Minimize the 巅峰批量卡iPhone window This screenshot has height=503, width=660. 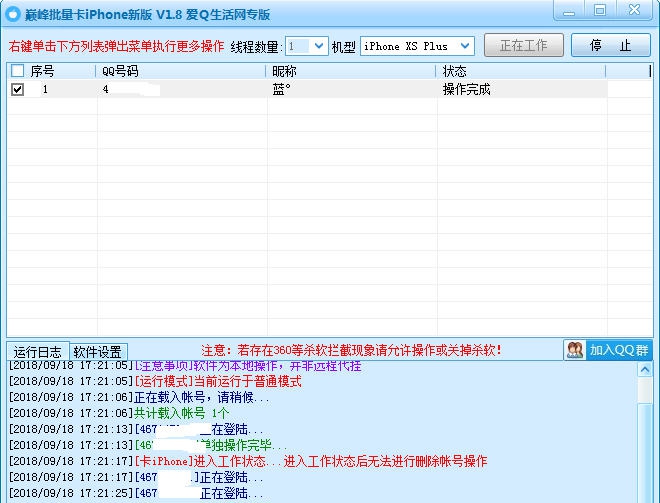(x=568, y=11)
